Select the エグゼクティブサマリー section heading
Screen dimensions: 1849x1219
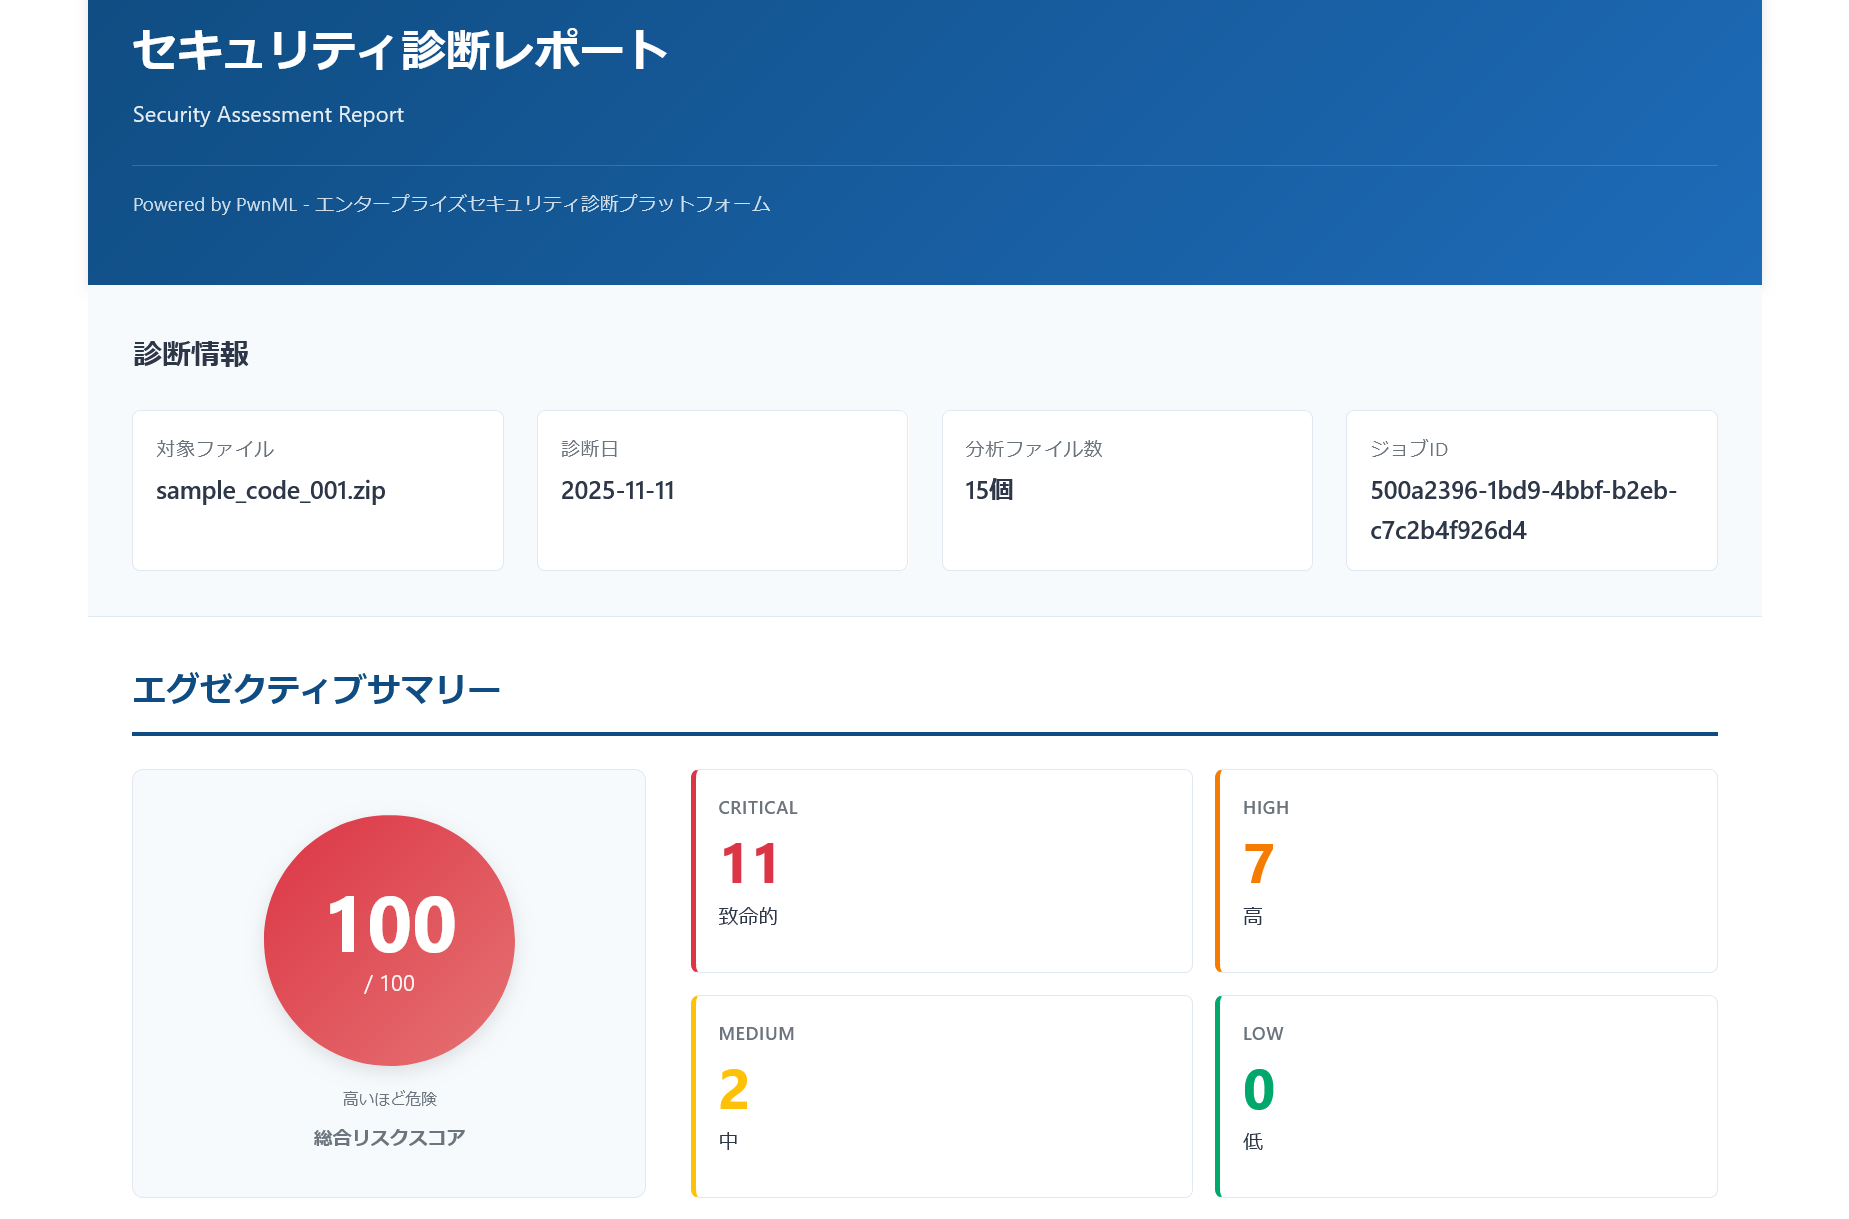tap(317, 688)
